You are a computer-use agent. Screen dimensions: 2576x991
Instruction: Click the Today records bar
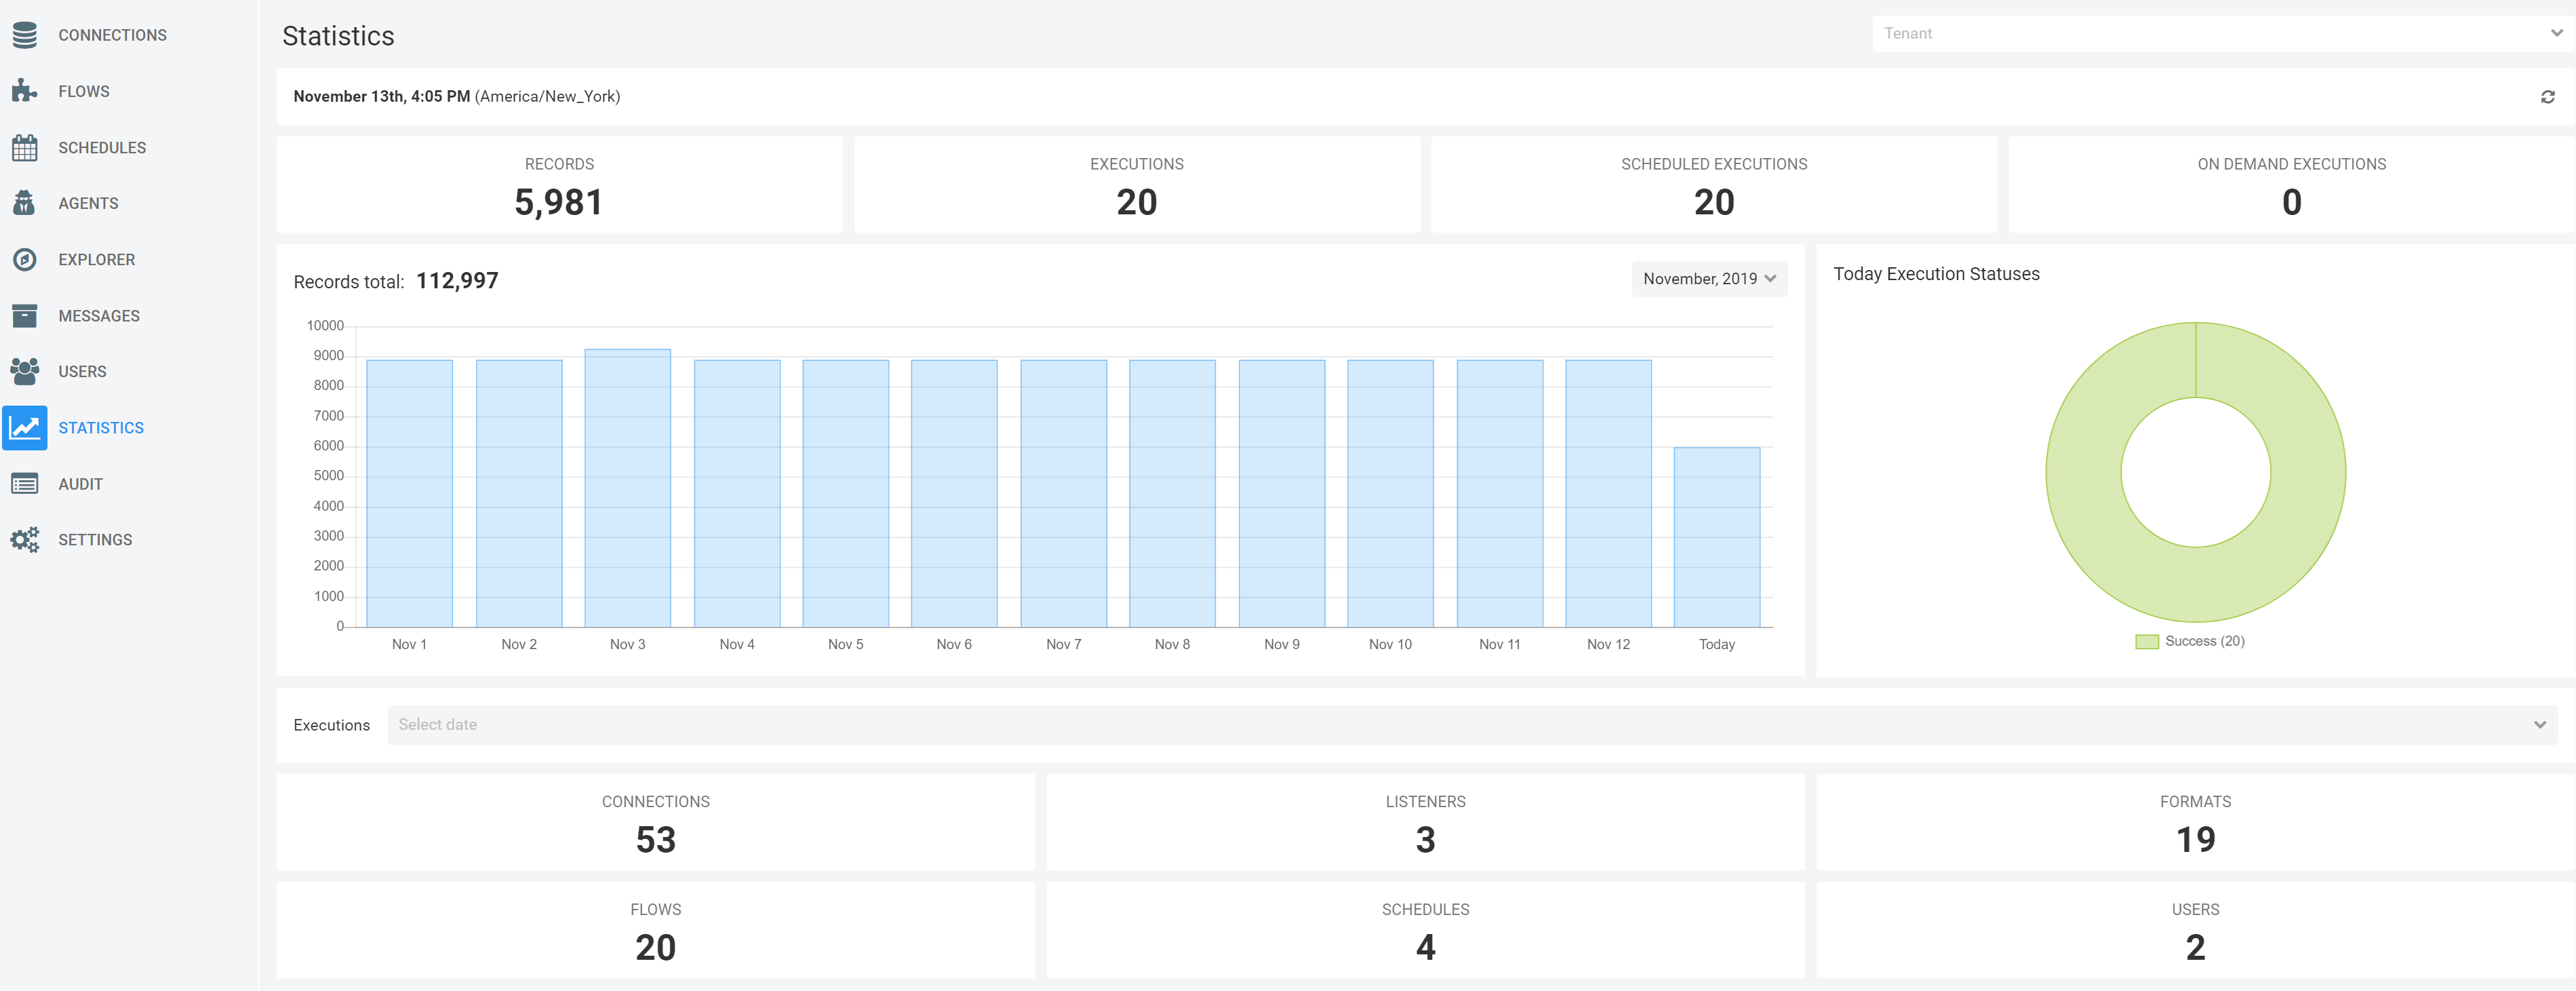click(x=1717, y=537)
